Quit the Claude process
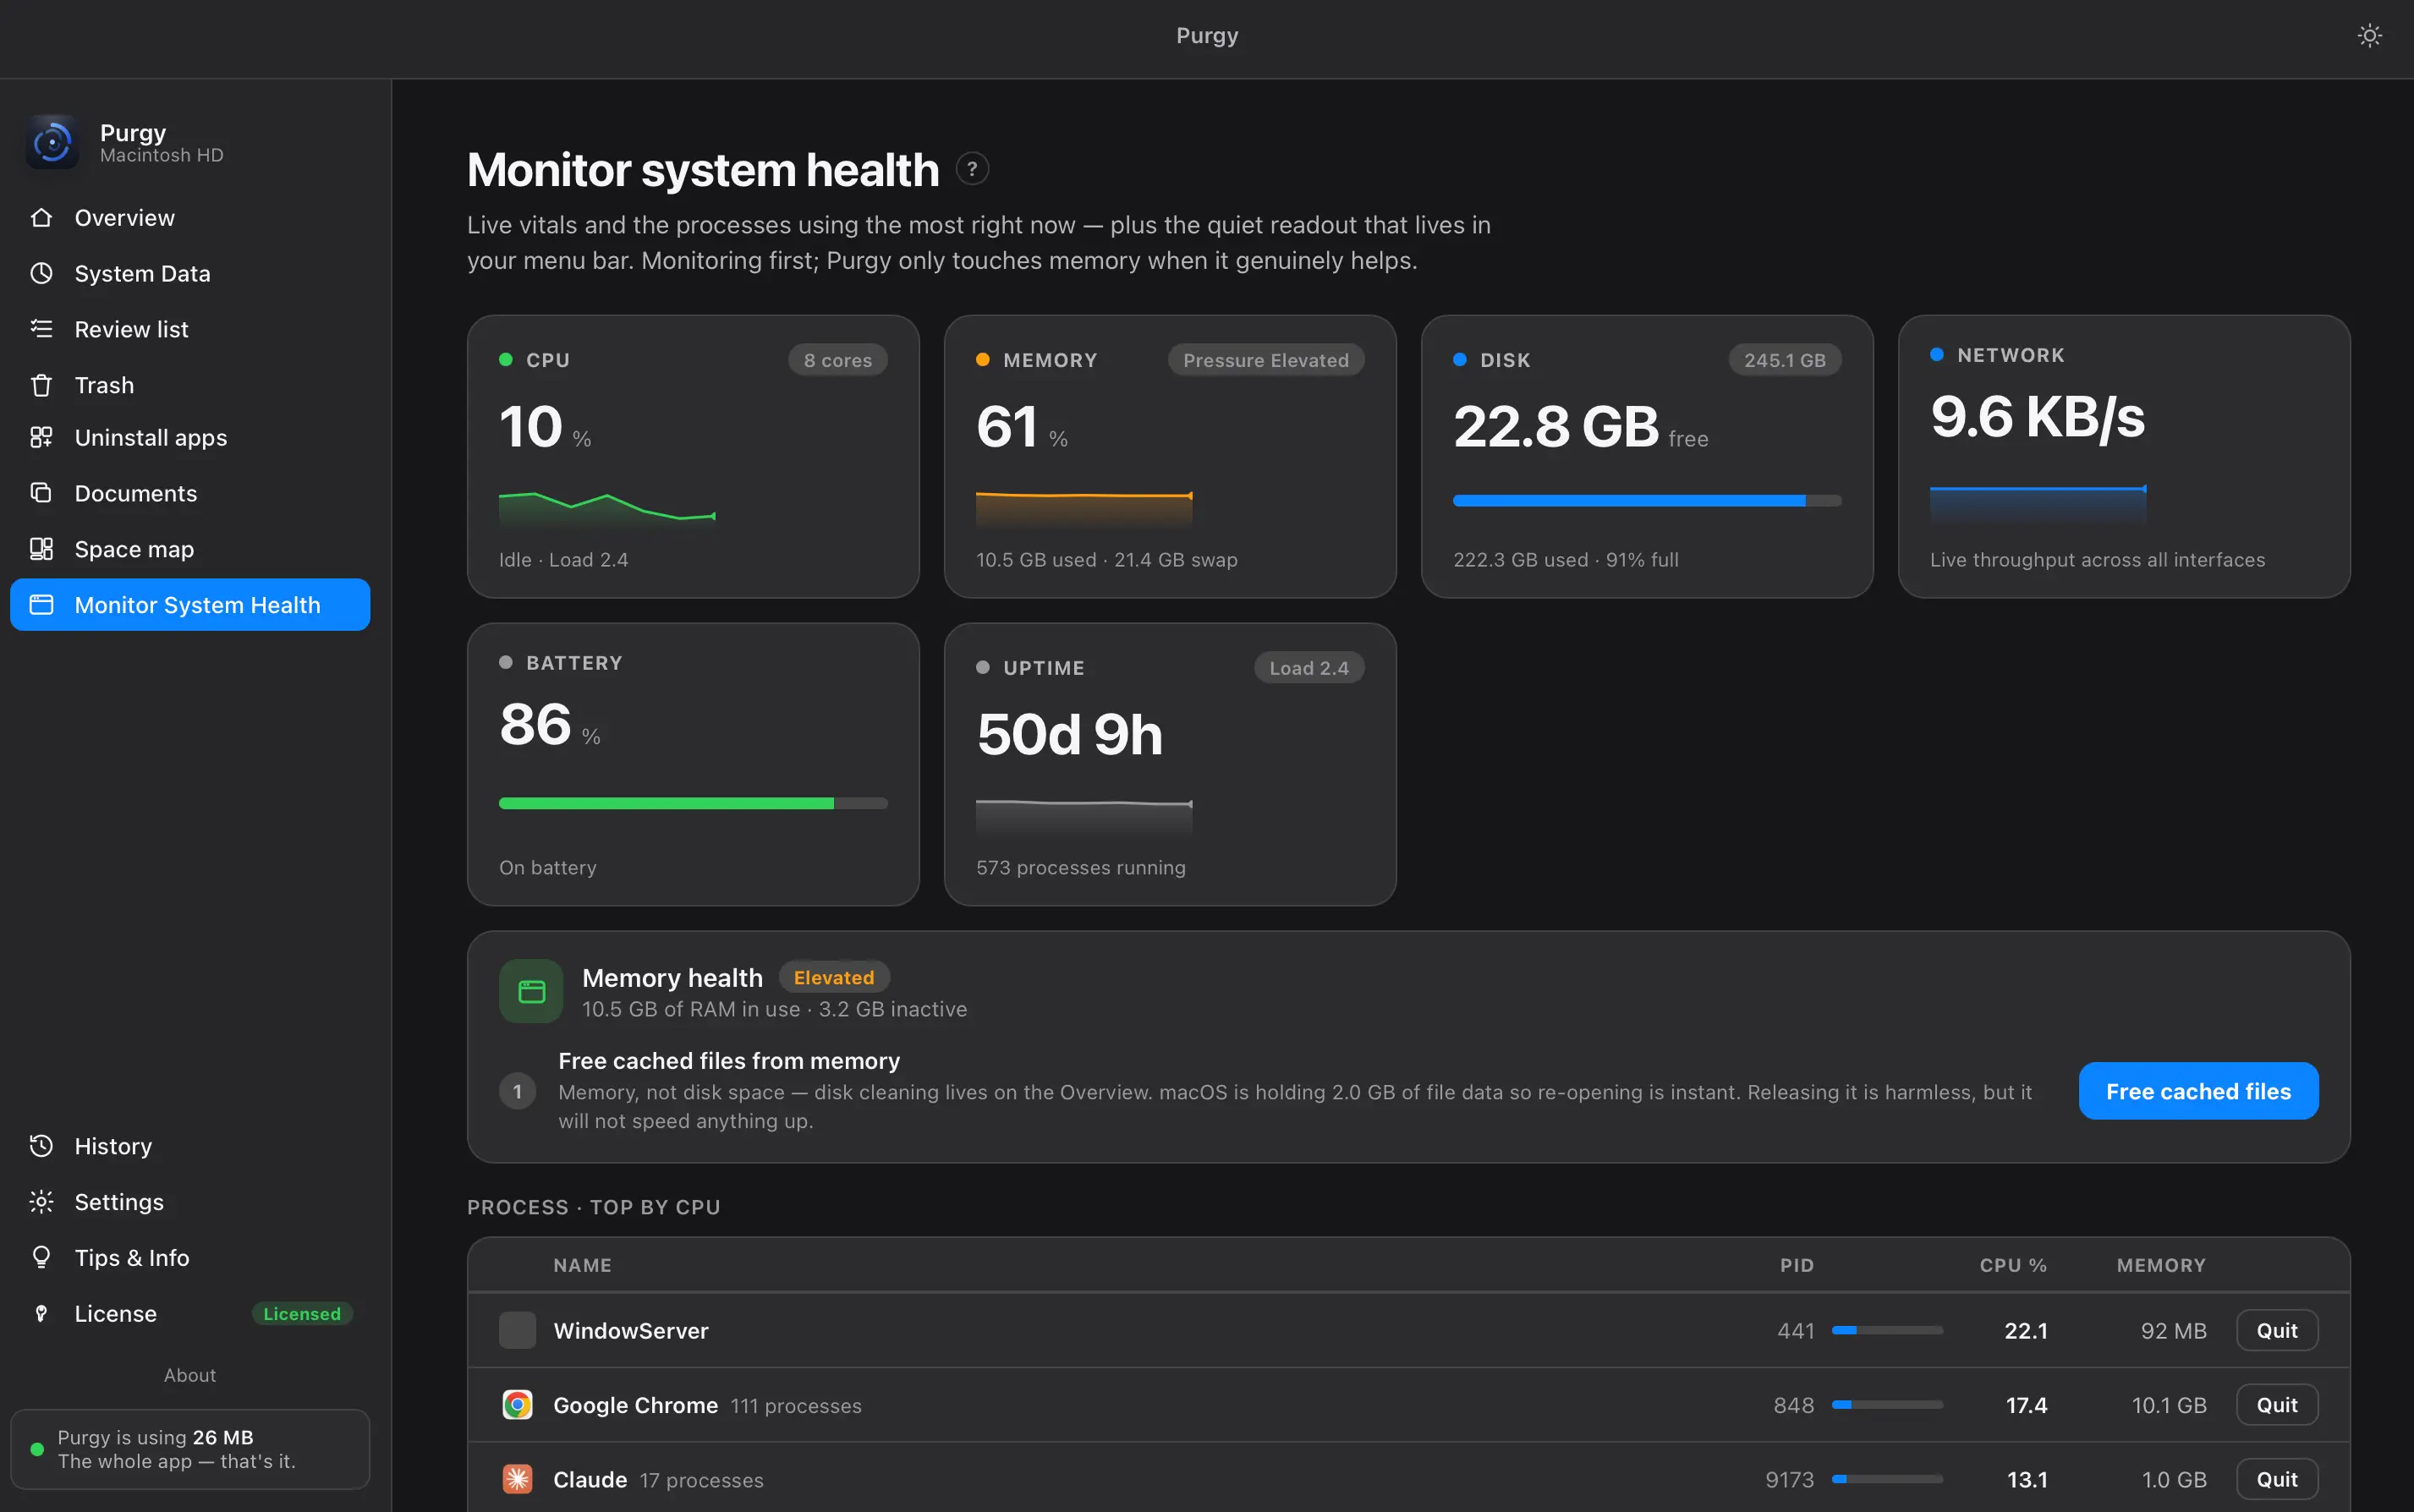Image resolution: width=2414 pixels, height=1512 pixels. [x=2277, y=1479]
